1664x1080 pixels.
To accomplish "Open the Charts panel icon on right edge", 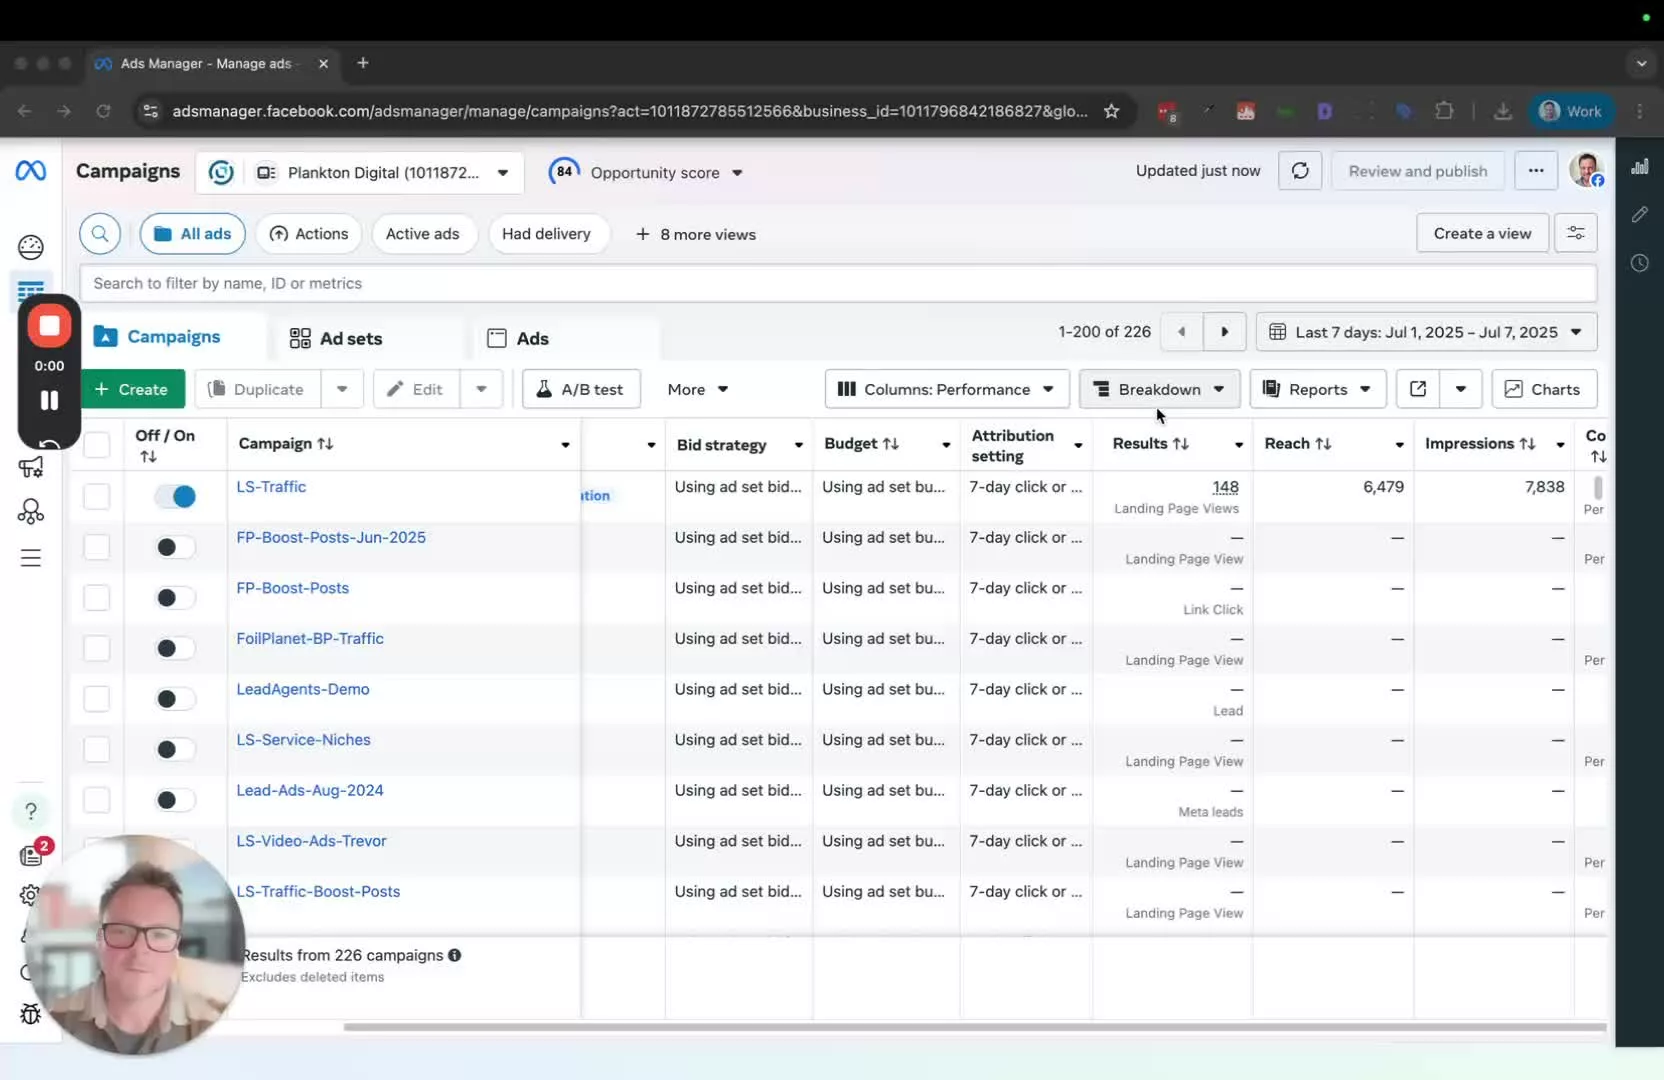I will click(1639, 166).
